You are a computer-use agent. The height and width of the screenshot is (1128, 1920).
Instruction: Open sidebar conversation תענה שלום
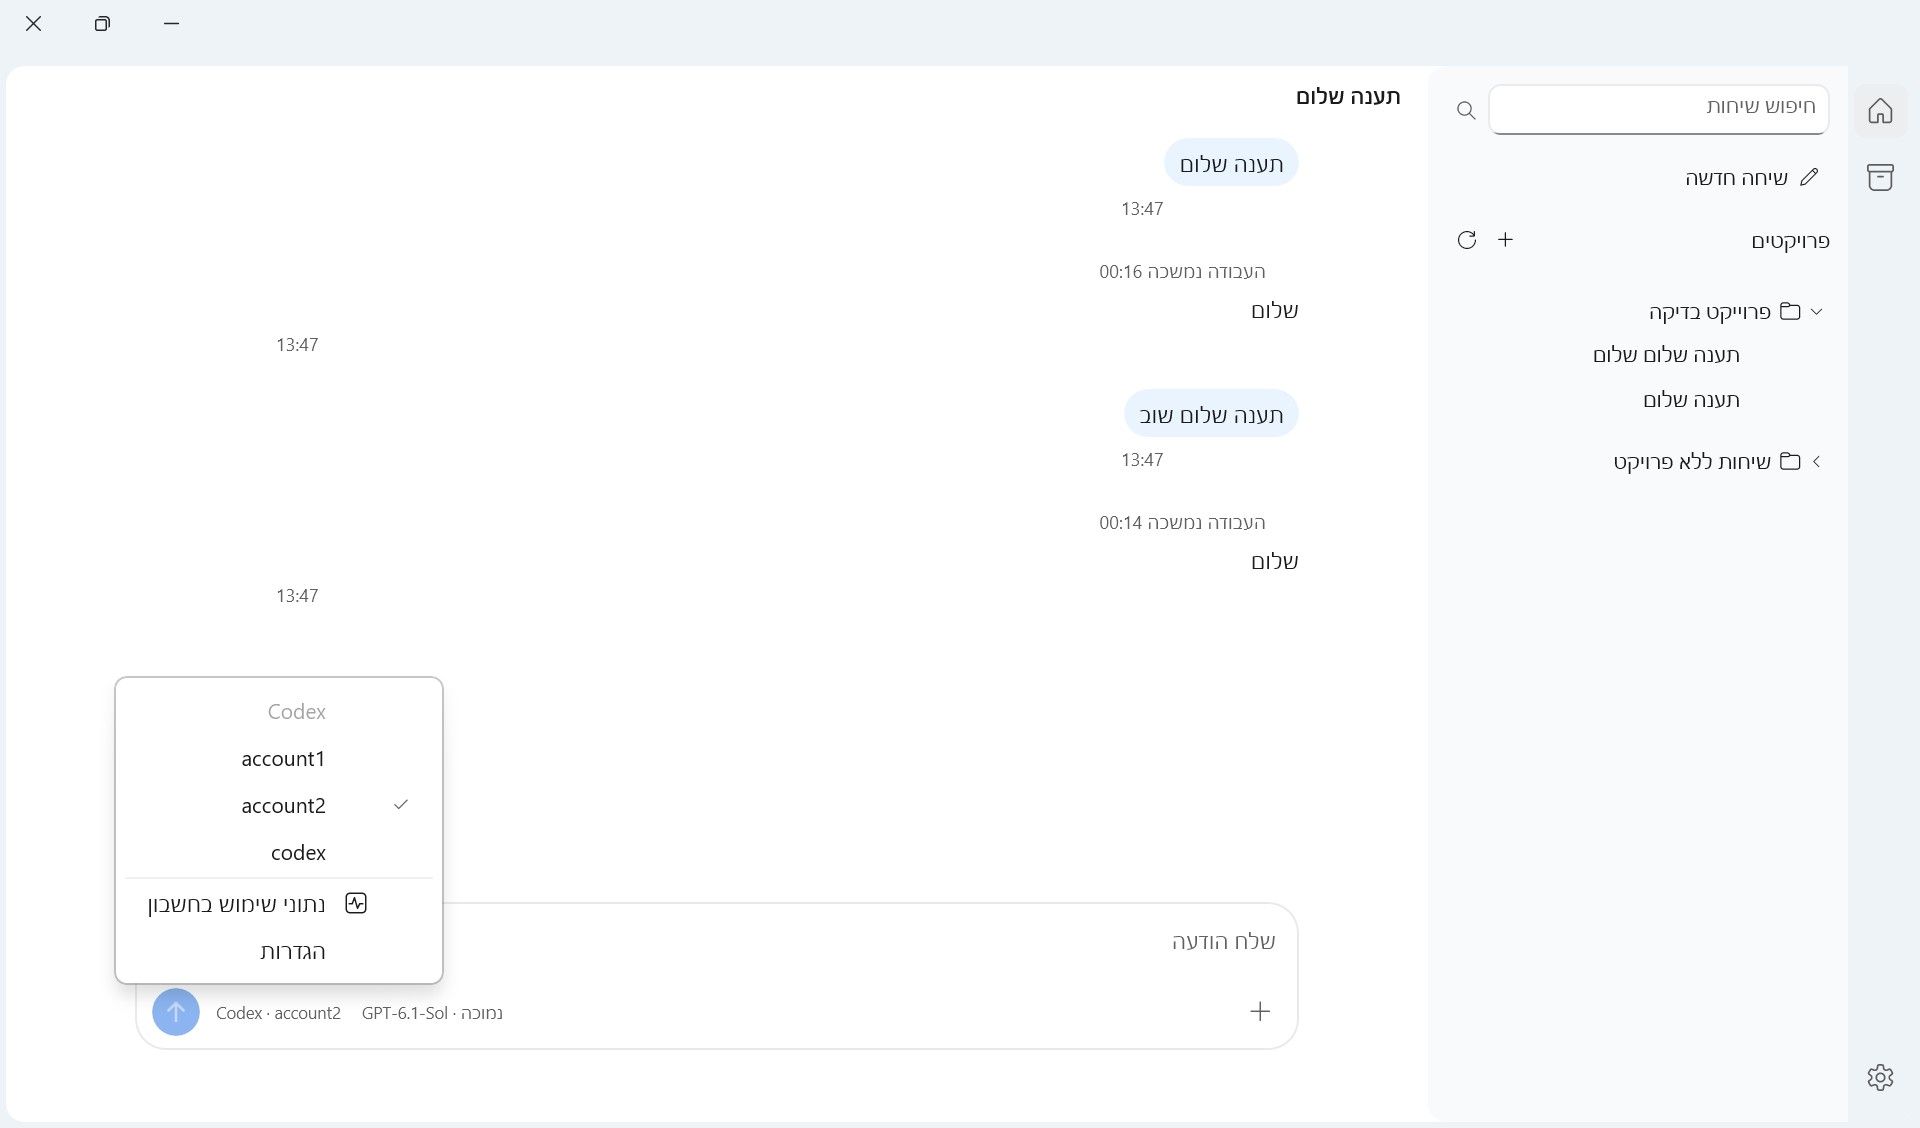(1691, 400)
